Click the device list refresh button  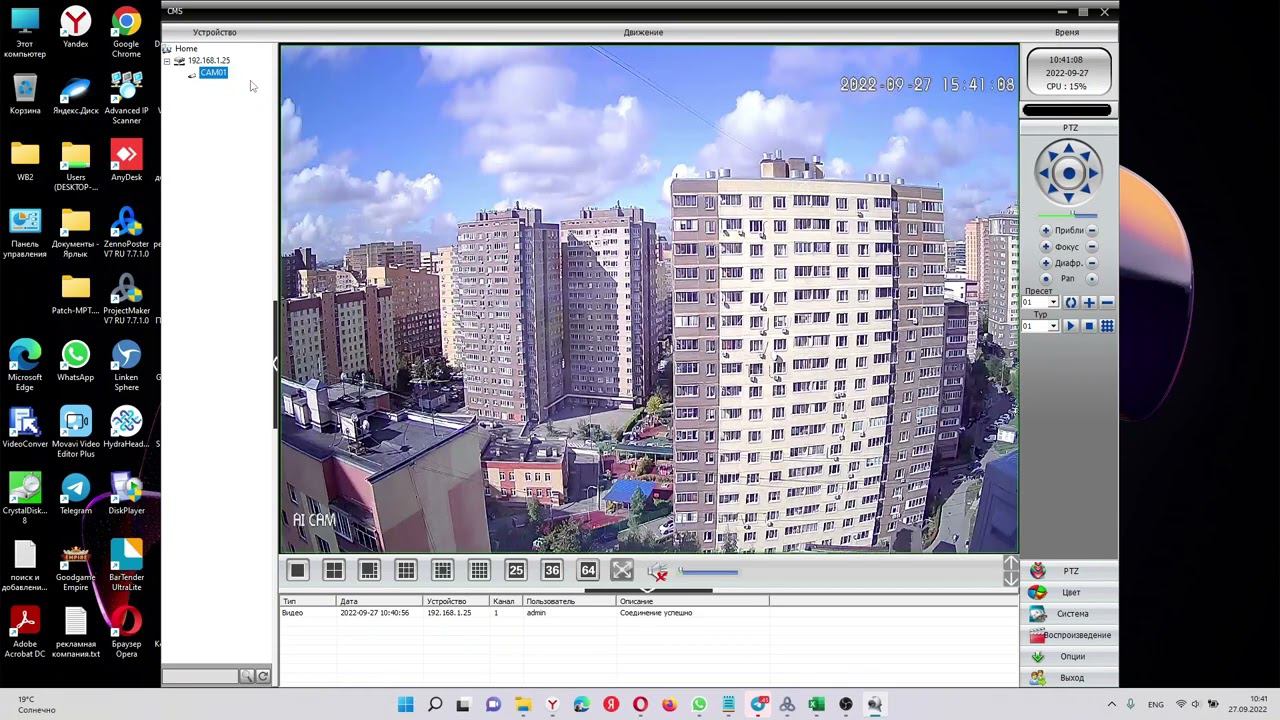tap(263, 676)
